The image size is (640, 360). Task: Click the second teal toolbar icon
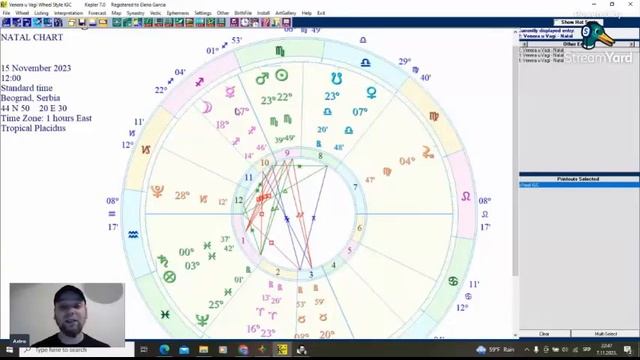tap(127, 22)
